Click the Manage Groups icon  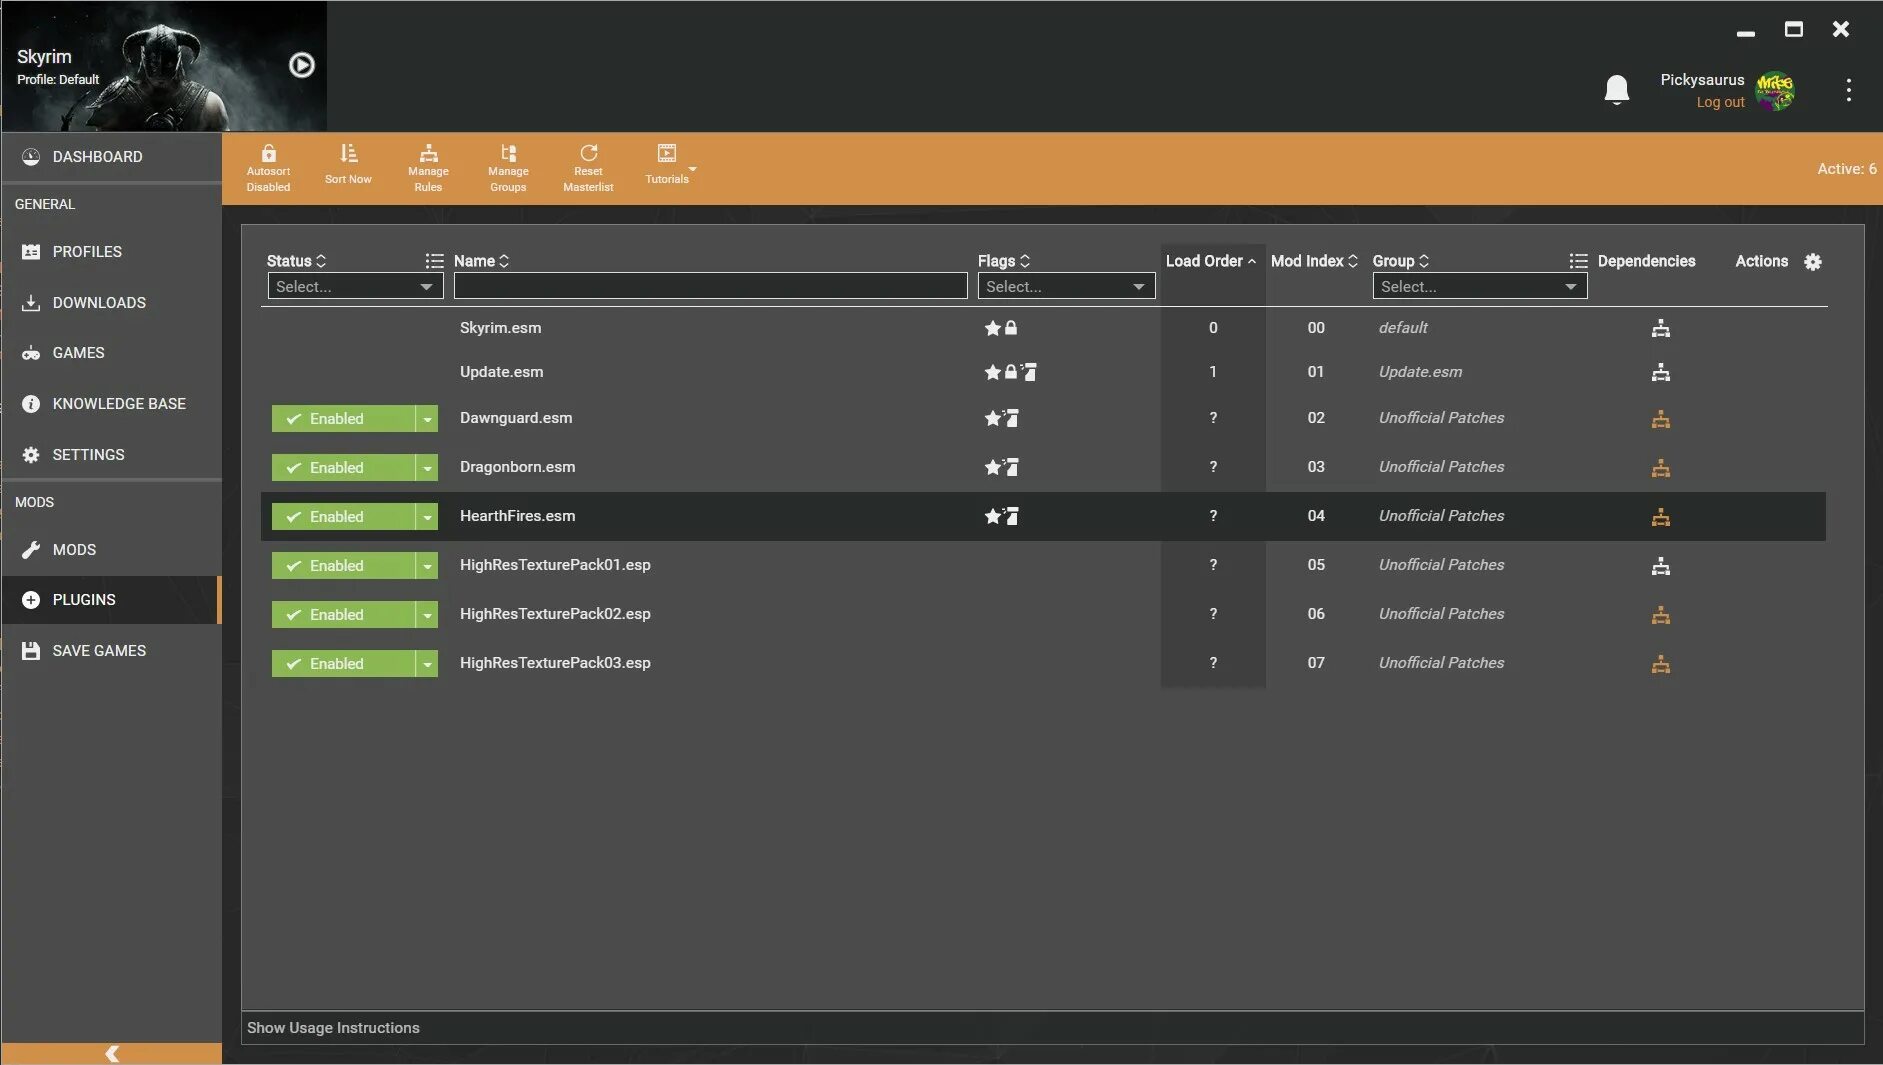coord(507,166)
